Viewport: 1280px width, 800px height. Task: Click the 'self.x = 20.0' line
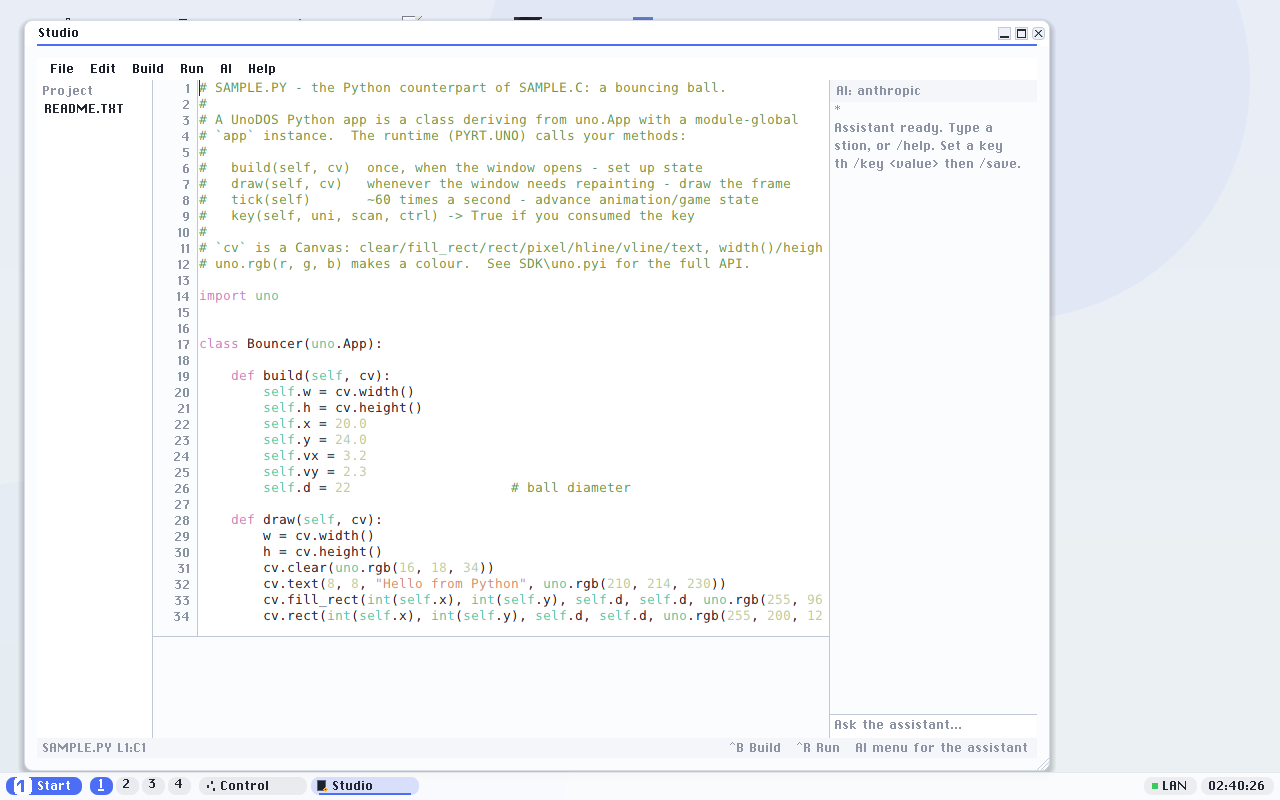click(x=315, y=424)
